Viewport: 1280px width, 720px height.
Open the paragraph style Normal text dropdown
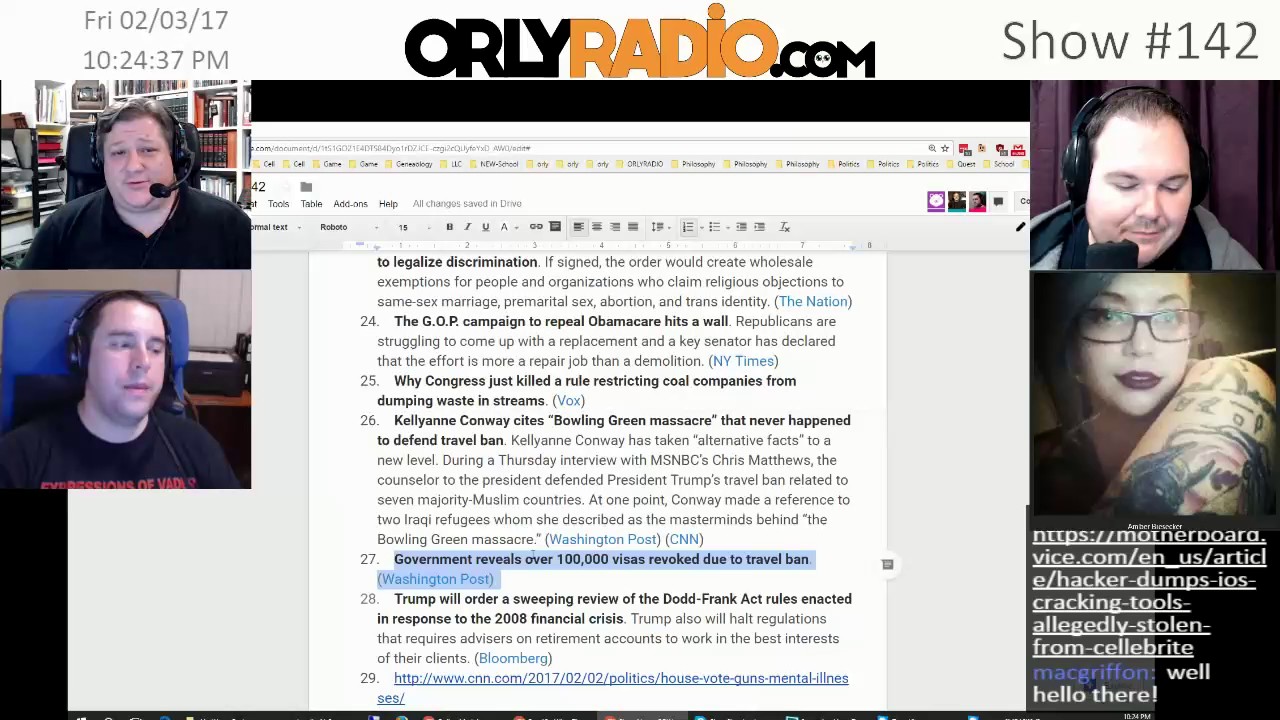(277, 227)
